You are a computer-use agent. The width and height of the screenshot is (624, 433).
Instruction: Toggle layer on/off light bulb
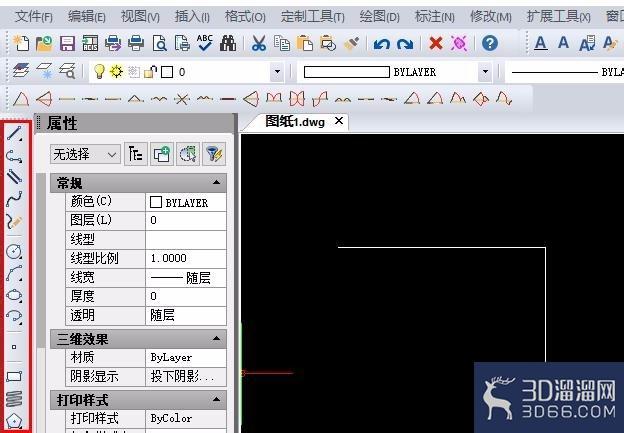(x=99, y=72)
